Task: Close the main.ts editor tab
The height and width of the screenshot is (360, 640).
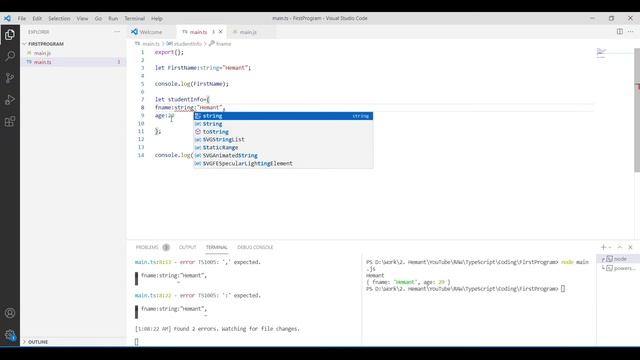Action: click(x=221, y=32)
